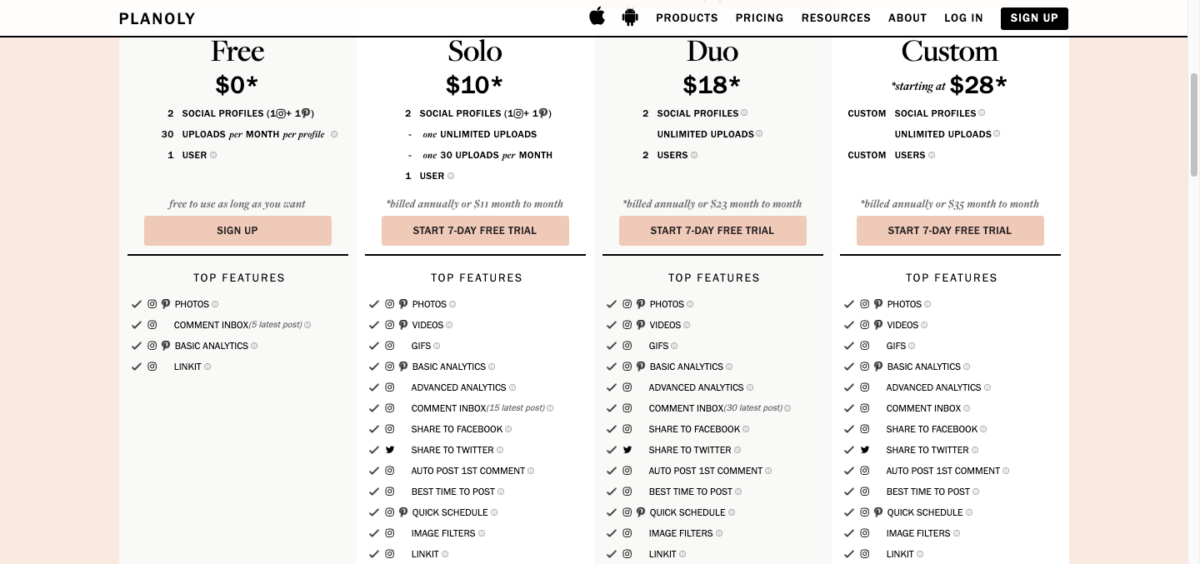Screen dimensions: 1200x564
Task: Open the ABOUT menu item
Action: tap(908, 18)
